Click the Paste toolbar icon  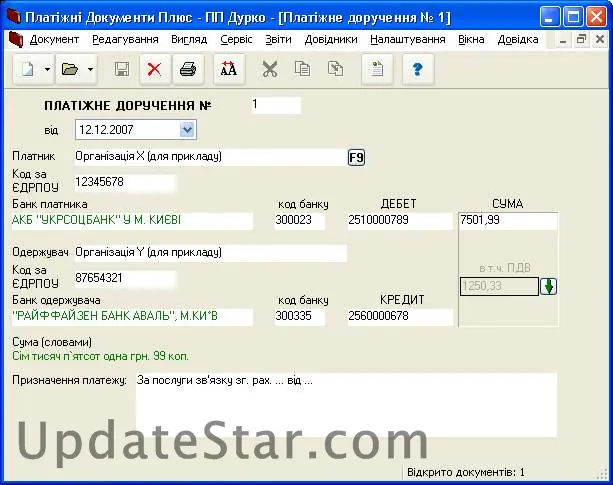[x=335, y=69]
